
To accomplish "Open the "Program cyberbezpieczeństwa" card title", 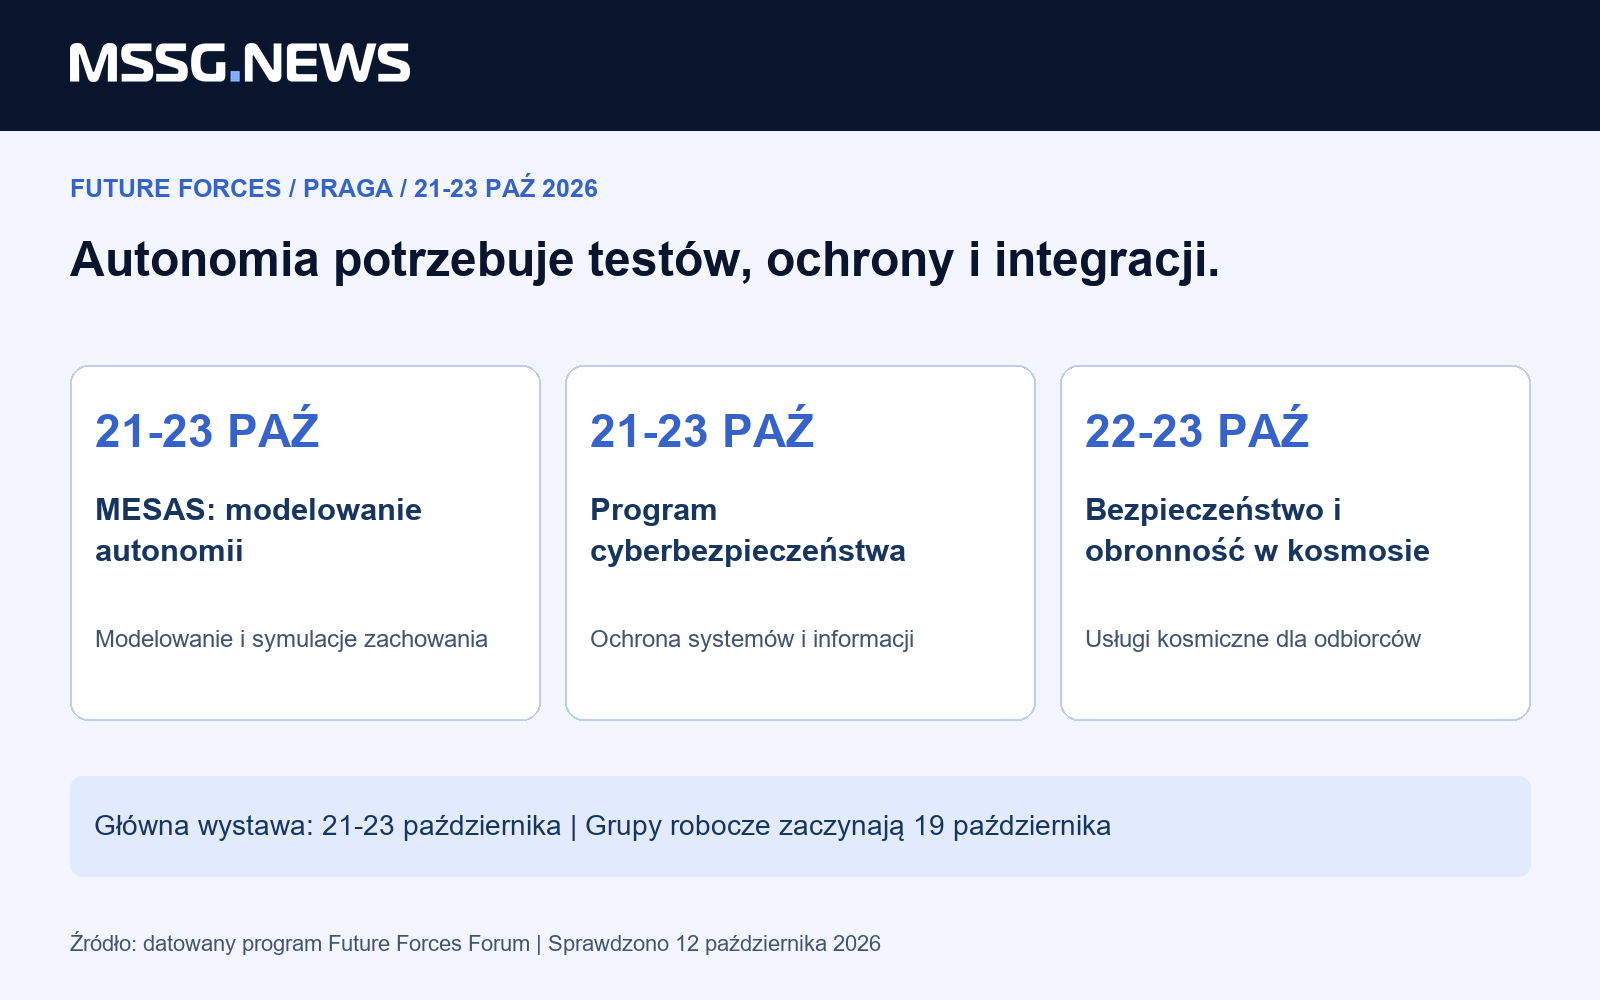I will [748, 530].
